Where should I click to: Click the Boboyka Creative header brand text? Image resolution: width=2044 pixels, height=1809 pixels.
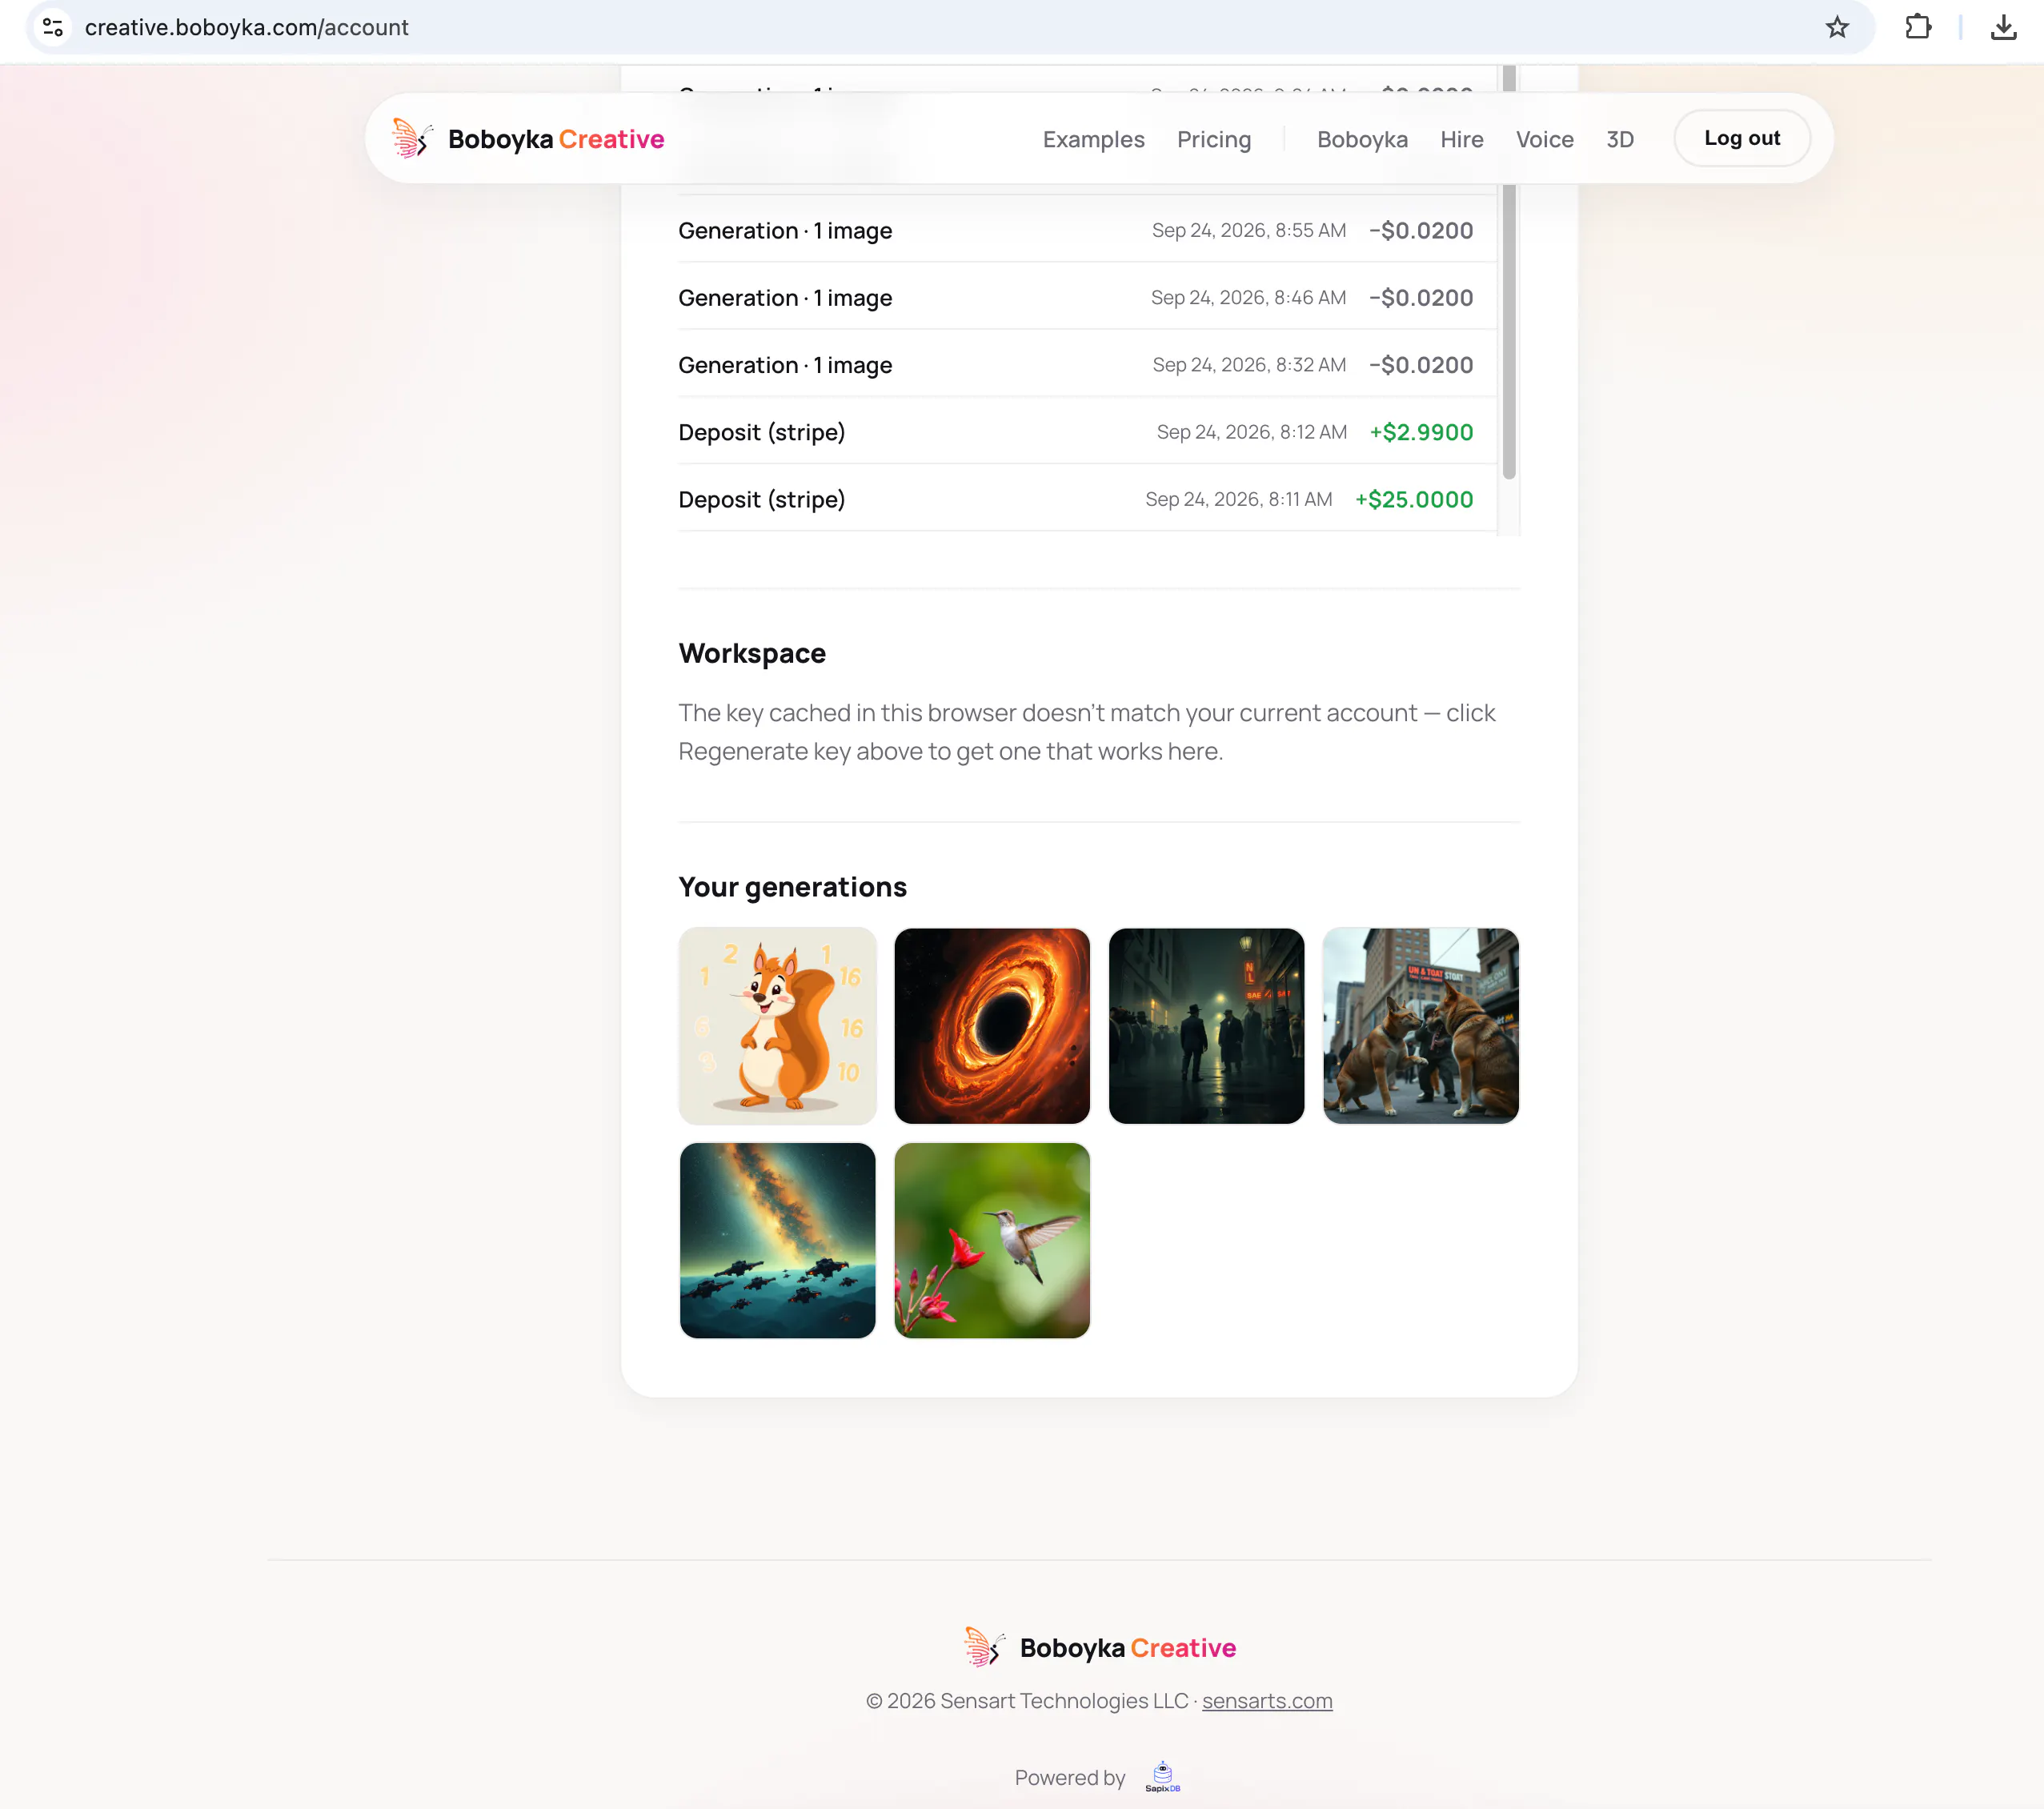pyautogui.click(x=556, y=139)
